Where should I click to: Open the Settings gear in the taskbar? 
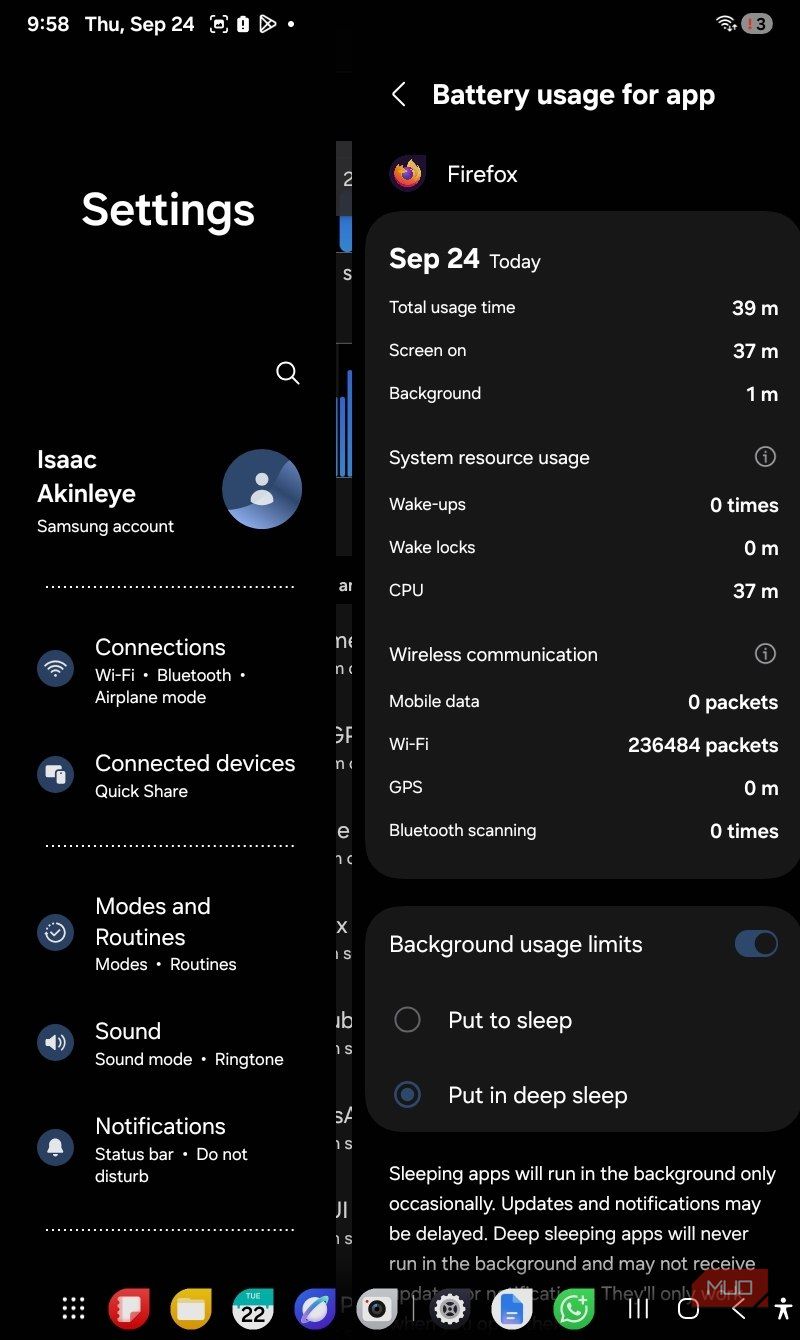451,1308
